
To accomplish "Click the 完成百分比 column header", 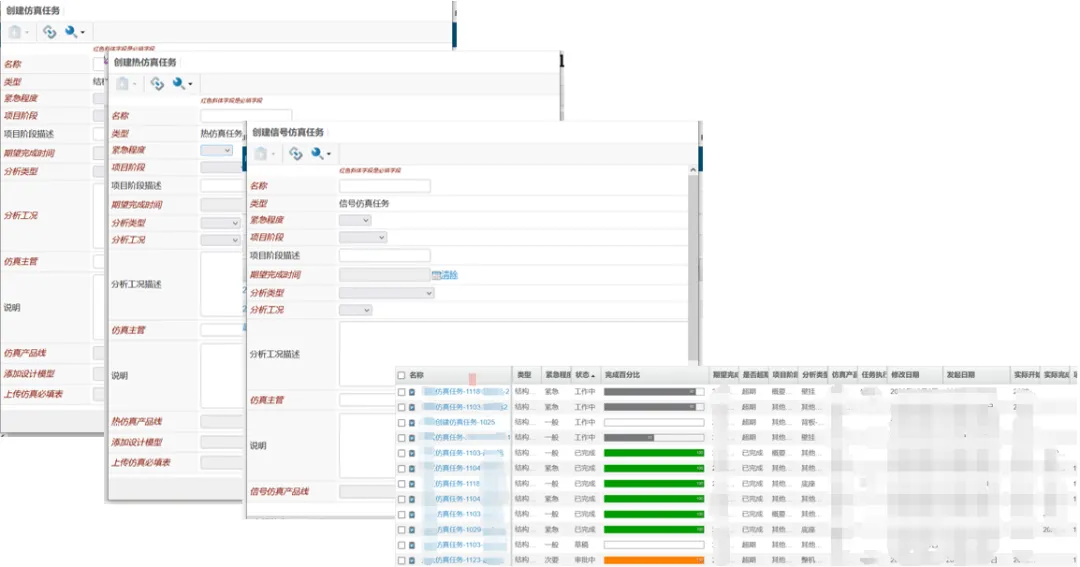I will pyautogui.click(x=622, y=375).
